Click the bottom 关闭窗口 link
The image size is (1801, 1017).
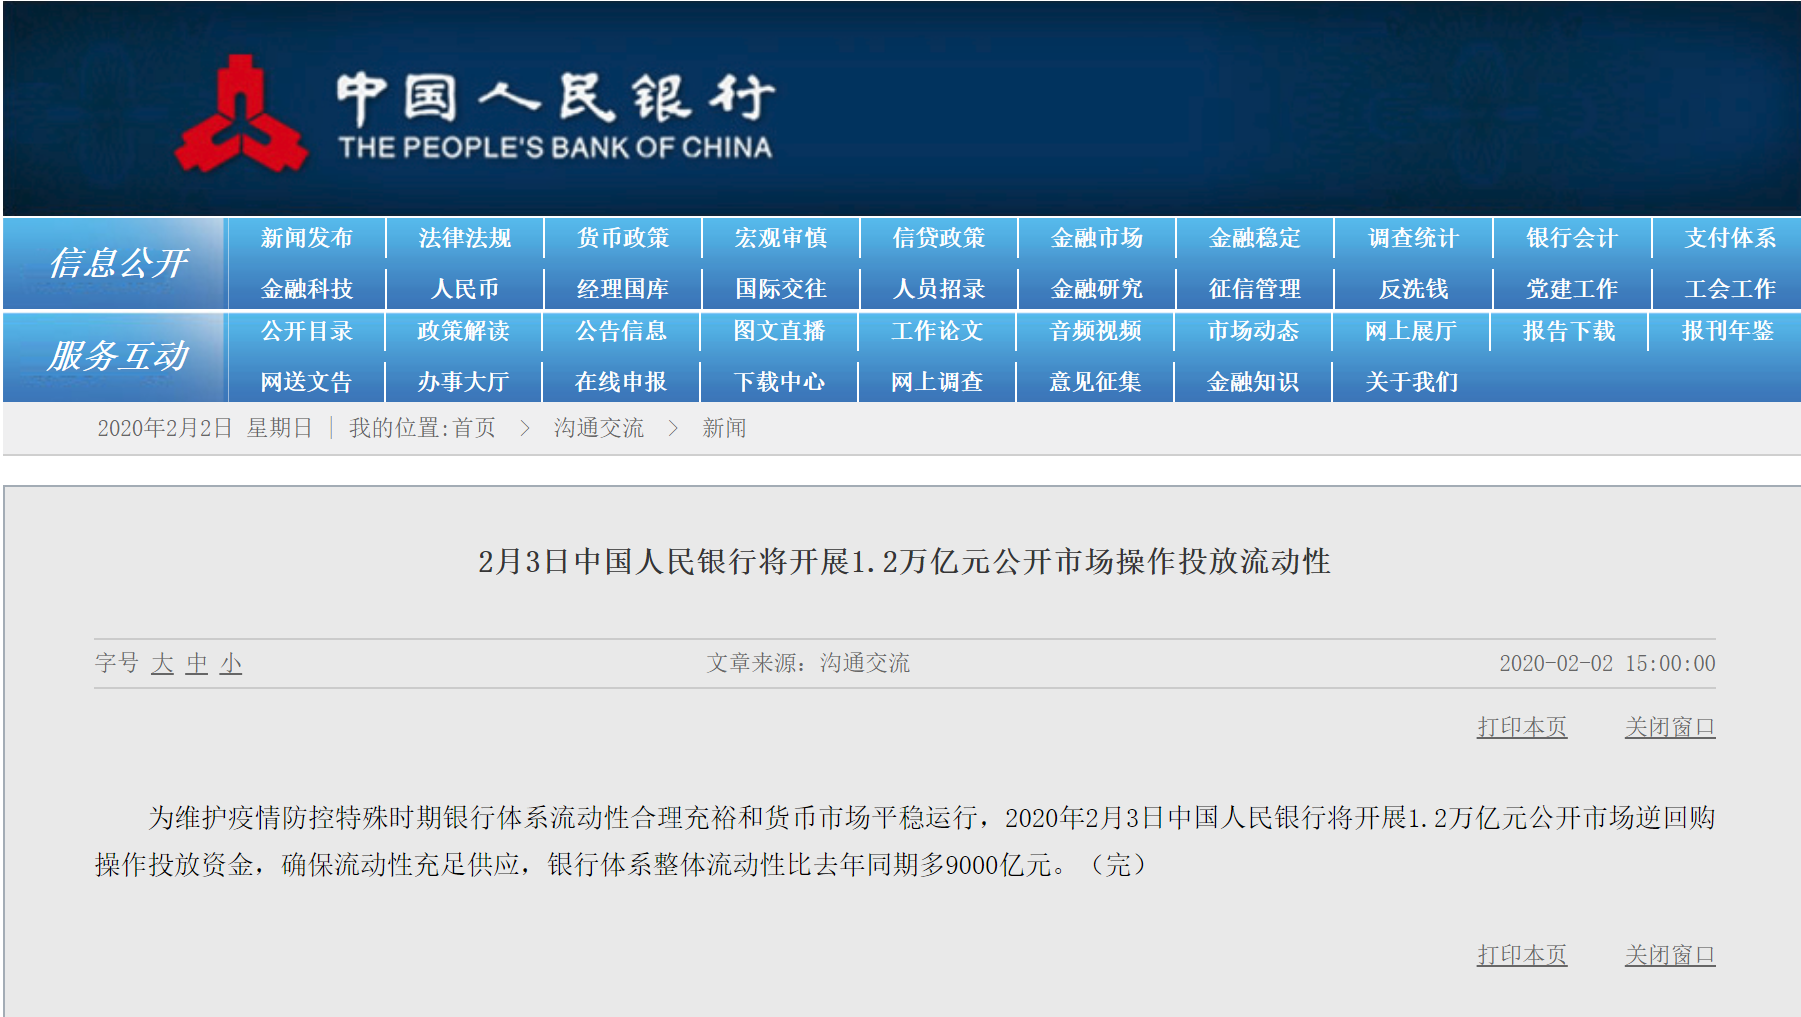pyautogui.click(x=1669, y=955)
